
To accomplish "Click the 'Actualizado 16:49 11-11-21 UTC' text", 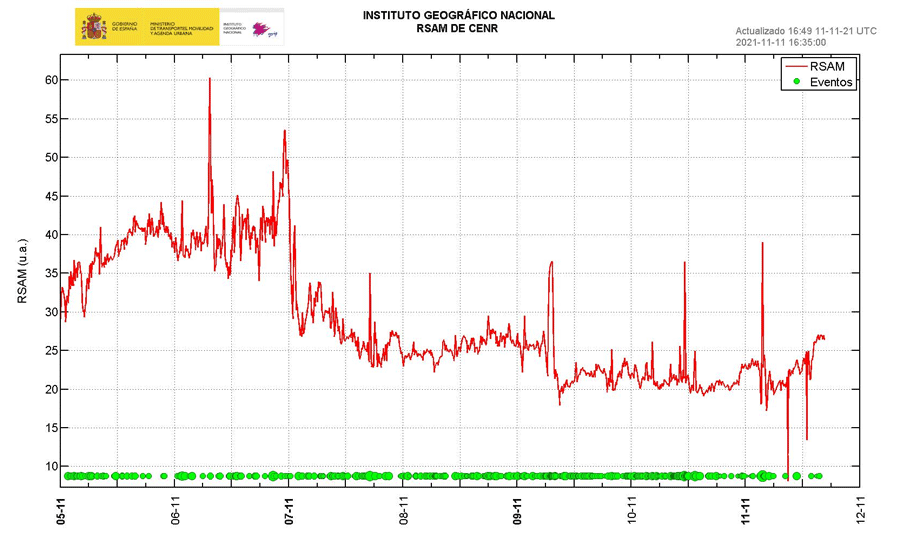I will pyautogui.click(x=806, y=31).
